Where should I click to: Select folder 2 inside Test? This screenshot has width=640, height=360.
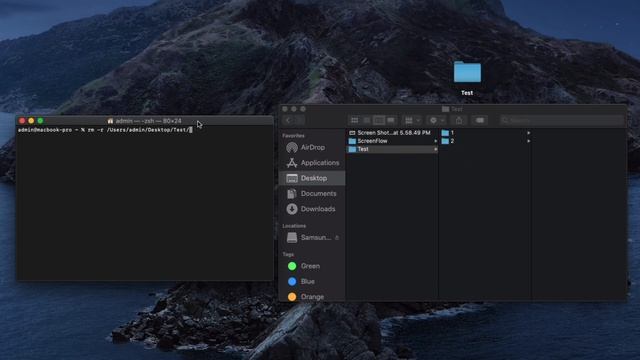coord(485,141)
